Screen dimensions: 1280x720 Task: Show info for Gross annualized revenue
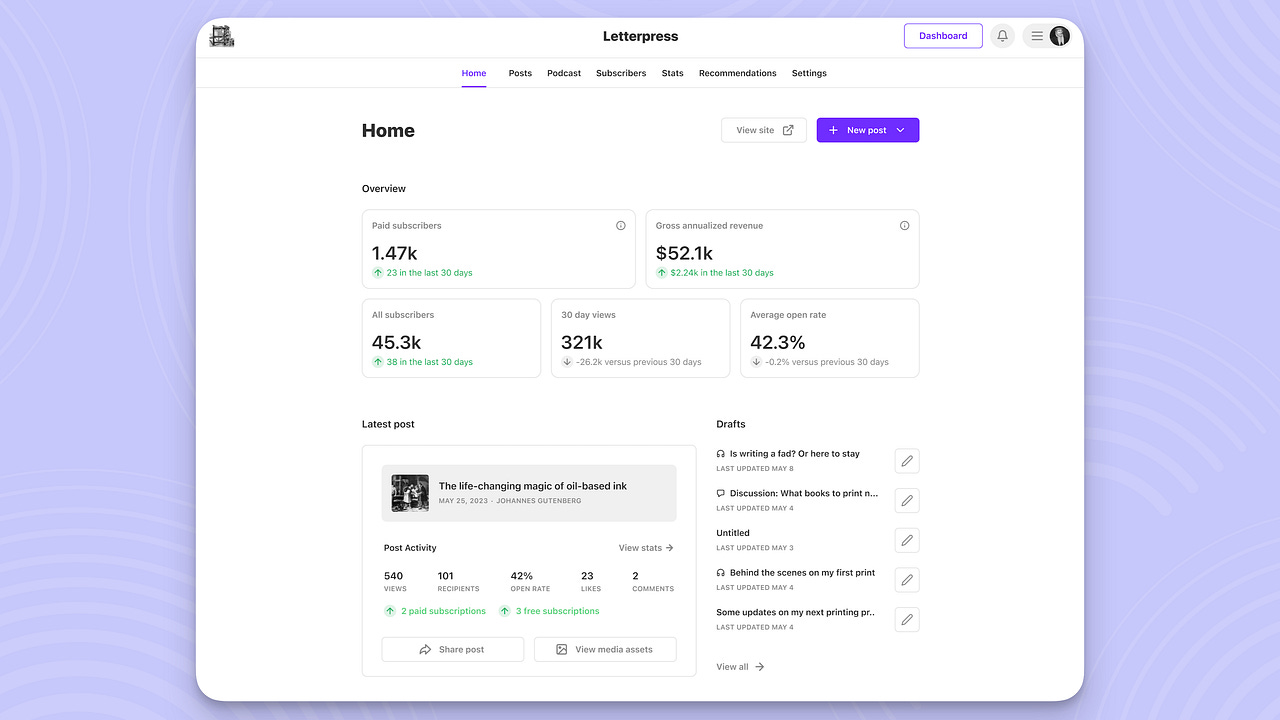905,226
